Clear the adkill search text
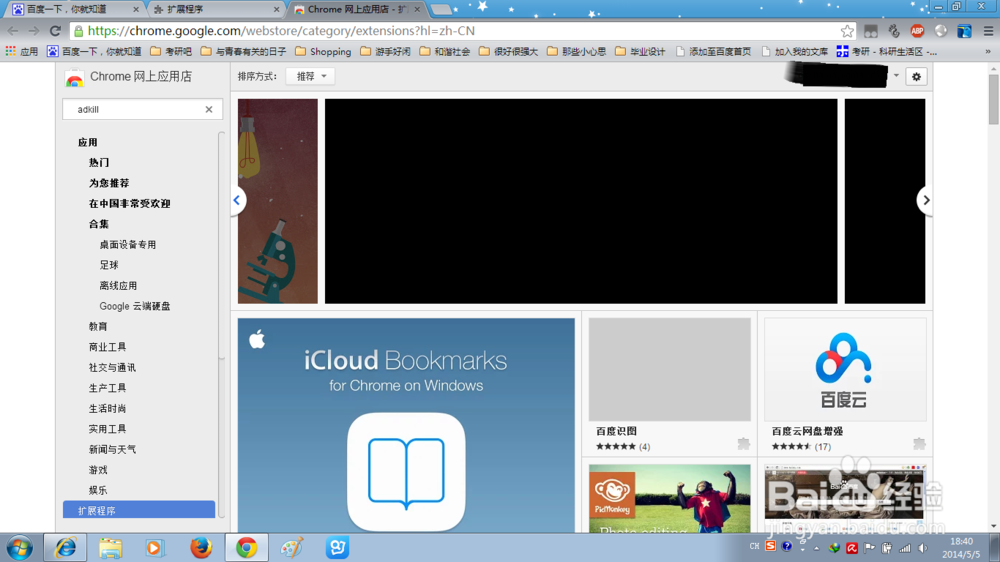 pyautogui.click(x=209, y=109)
